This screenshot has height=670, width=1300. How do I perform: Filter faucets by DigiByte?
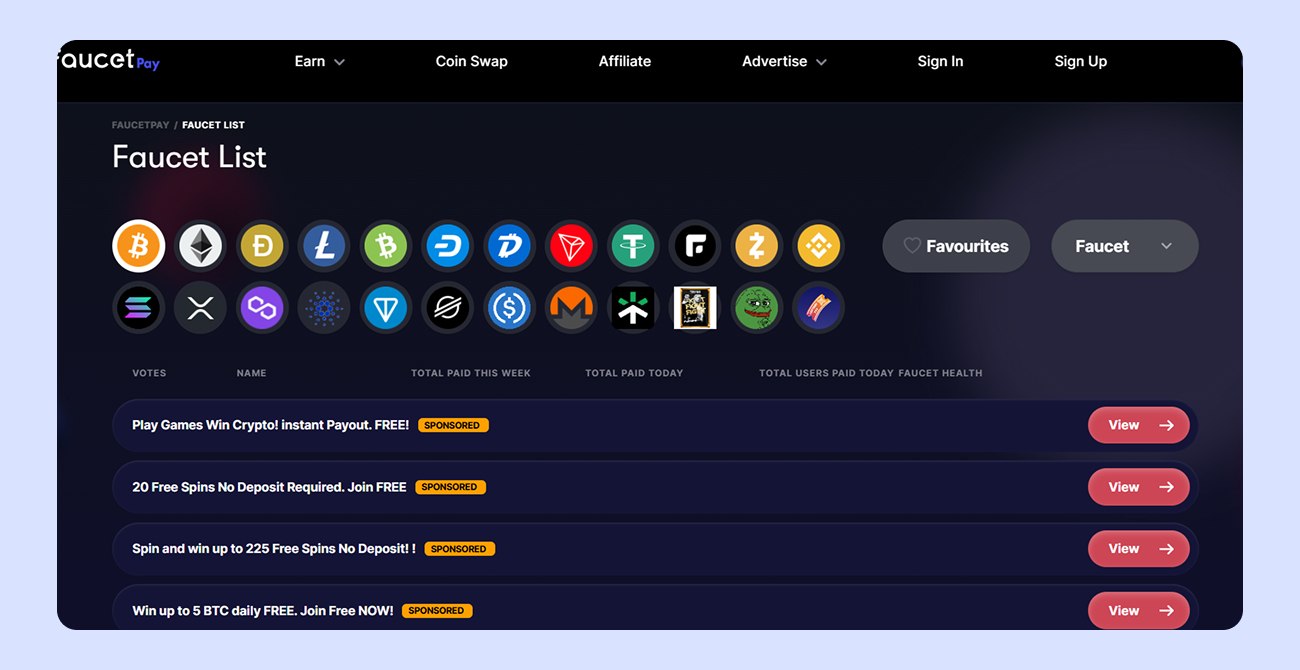point(509,246)
